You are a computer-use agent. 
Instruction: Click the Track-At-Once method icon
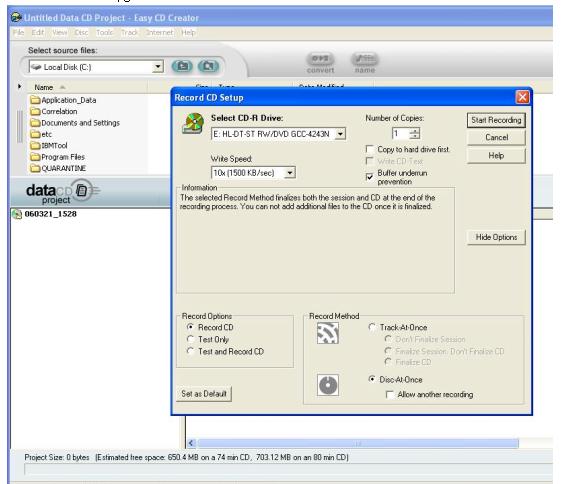coord(328,333)
